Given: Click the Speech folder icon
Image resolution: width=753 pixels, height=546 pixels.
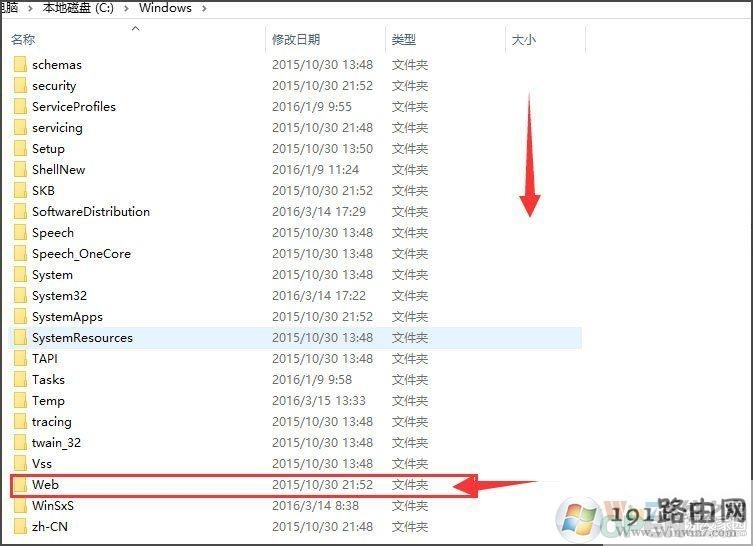Looking at the screenshot, I should (20, 232).
